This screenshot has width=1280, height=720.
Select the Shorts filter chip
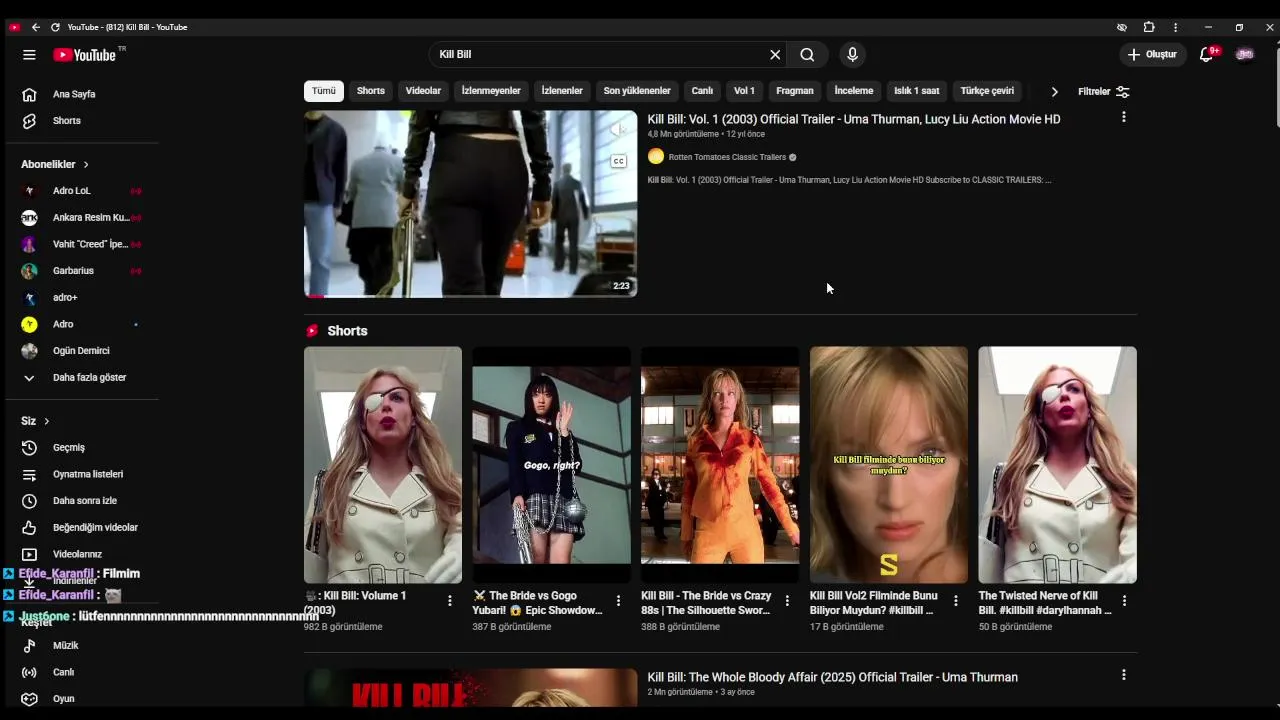pos(371,91)
